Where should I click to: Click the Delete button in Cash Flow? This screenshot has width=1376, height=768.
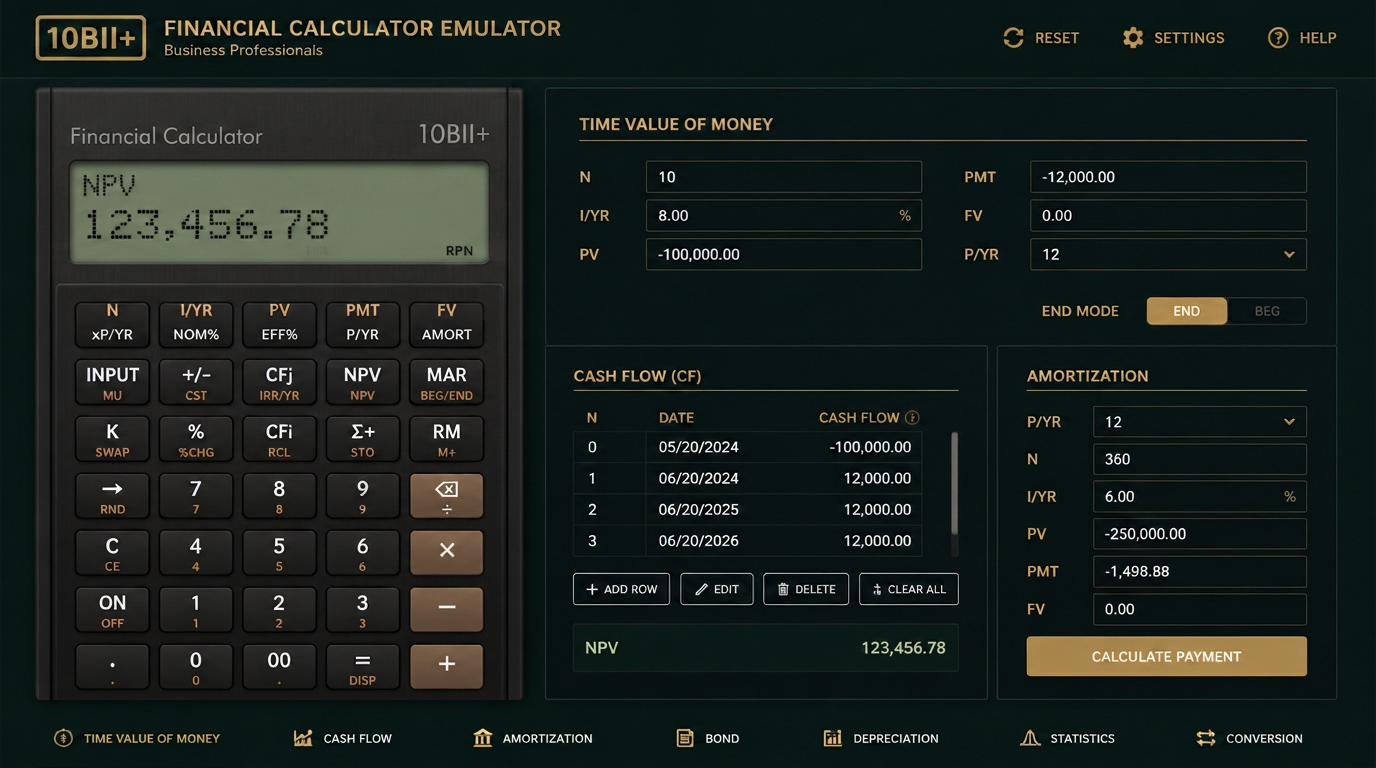click(x=806, y=589)
